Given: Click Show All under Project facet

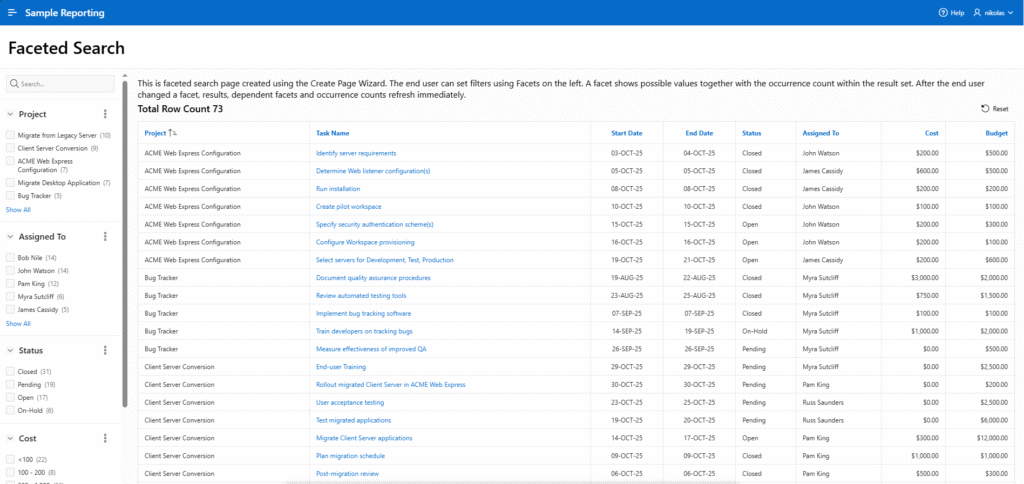Looking at the screenshot, I should [x=18, y=210].
